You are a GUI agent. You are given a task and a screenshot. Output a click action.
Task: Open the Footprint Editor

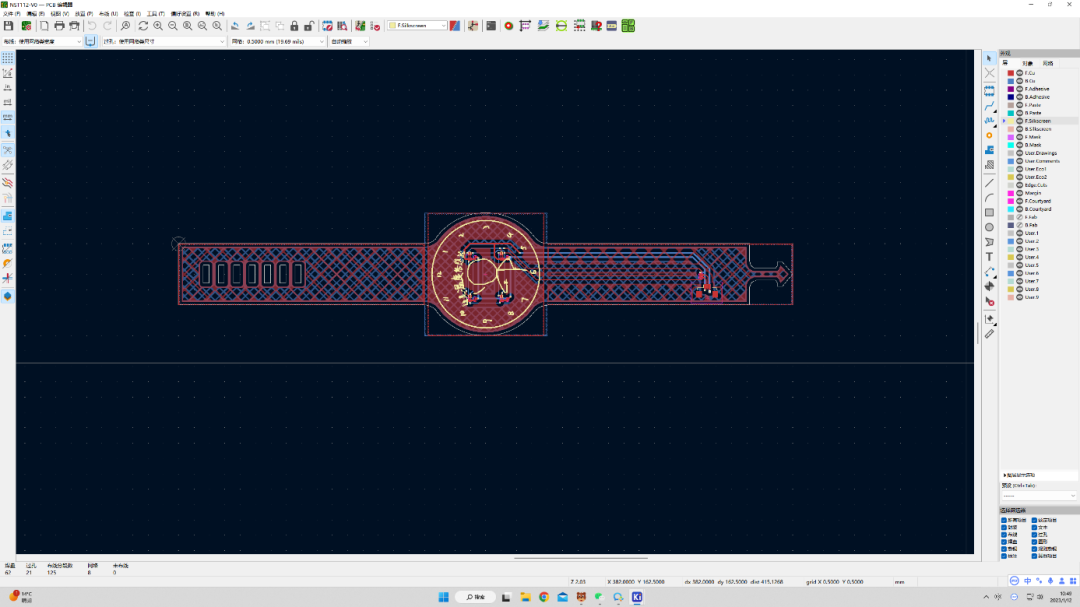pyautogui.click(x=328, y=26)
